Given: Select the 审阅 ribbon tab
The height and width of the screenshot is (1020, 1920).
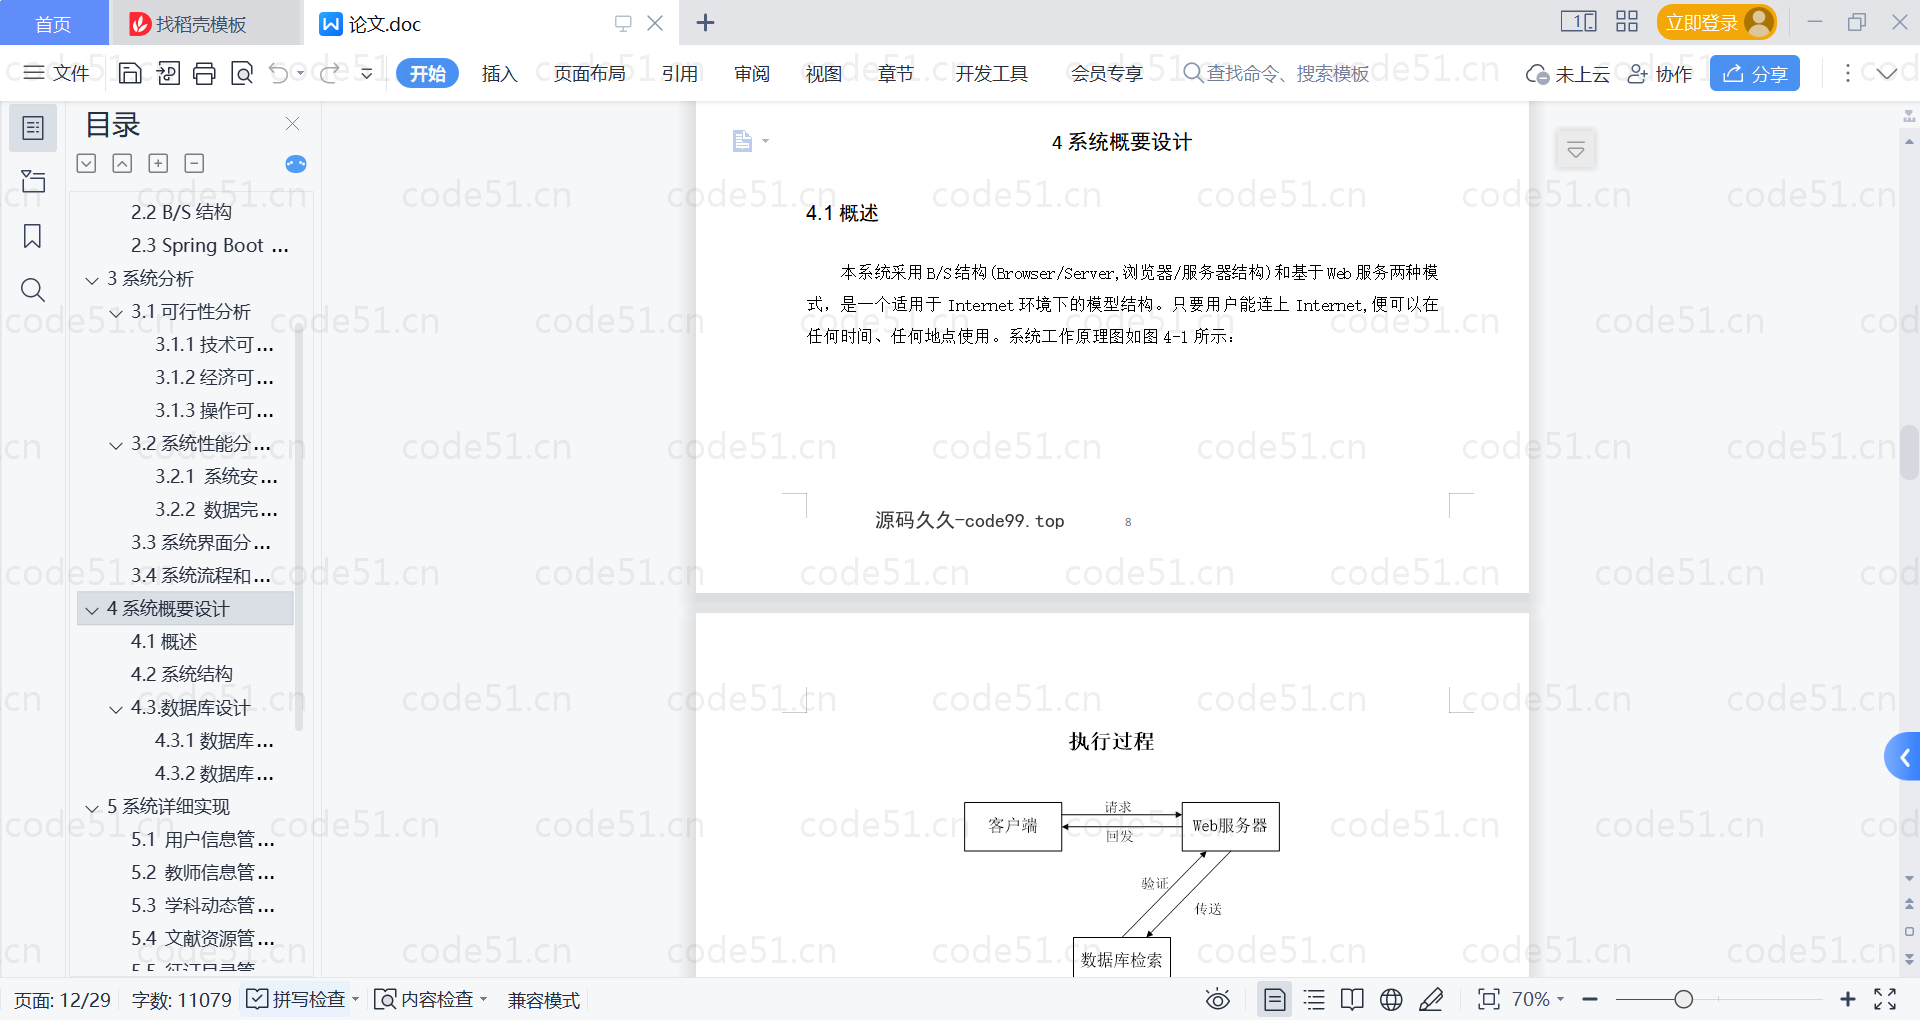Looking at the screenshot, I should [752, 73].
